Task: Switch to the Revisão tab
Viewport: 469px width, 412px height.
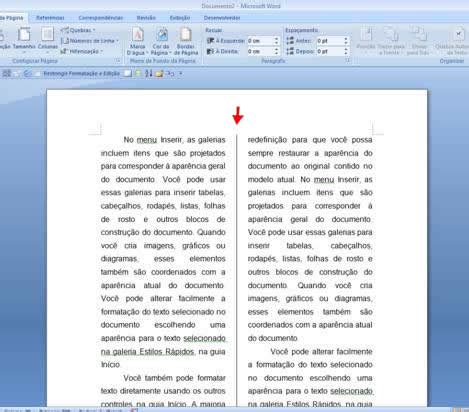Action: pyautogui.click(x=146, y=18)
